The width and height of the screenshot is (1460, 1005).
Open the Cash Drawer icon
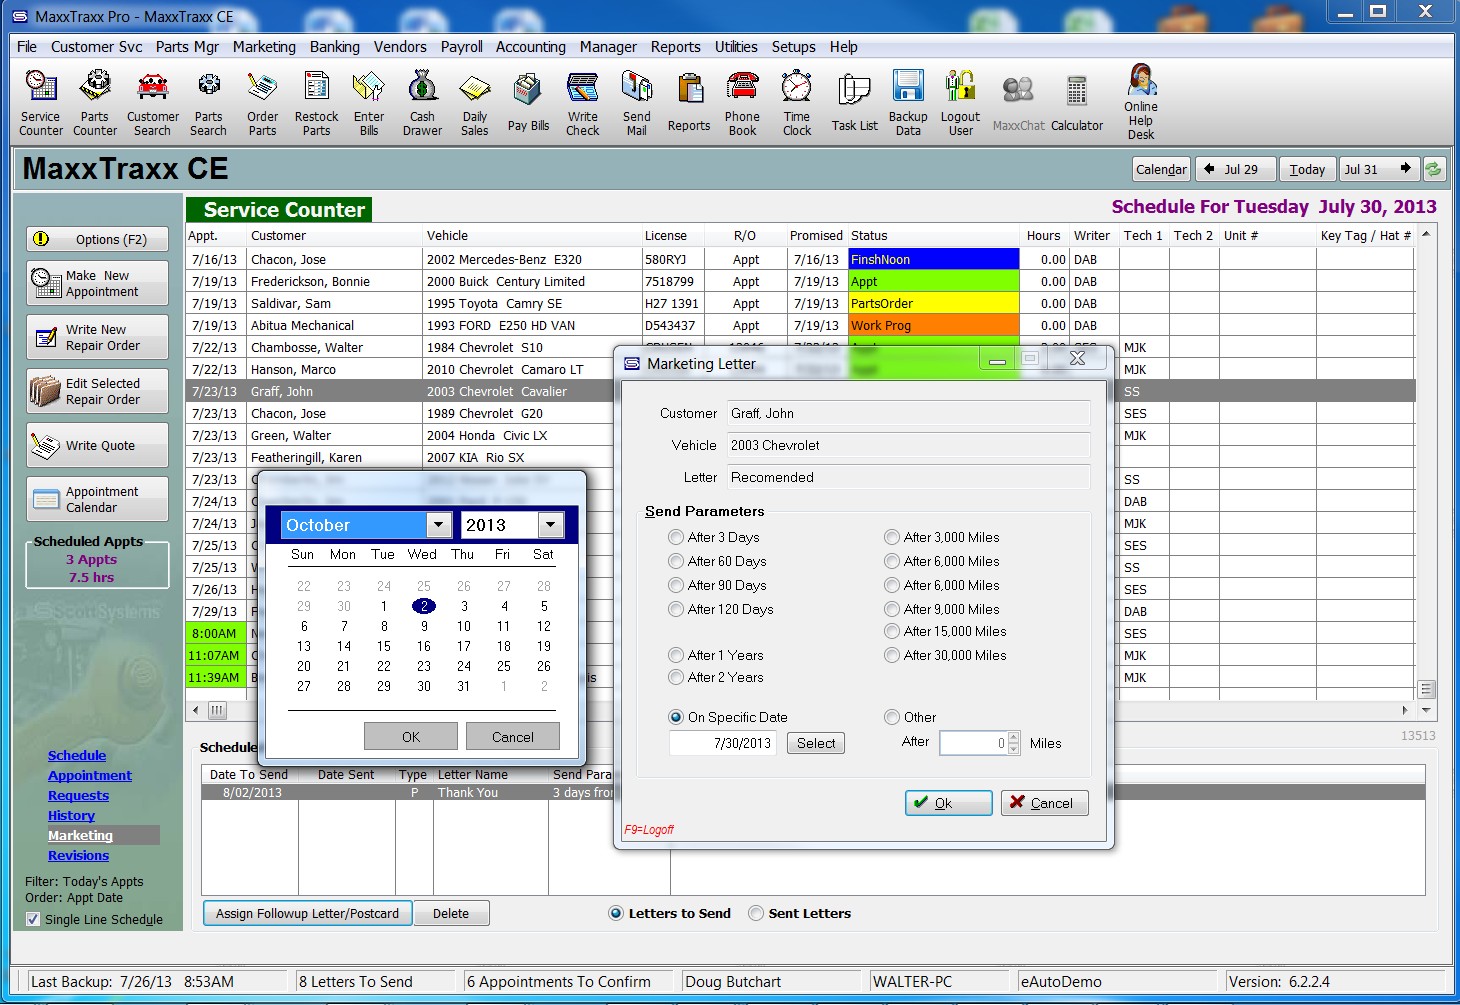[422, 102]
